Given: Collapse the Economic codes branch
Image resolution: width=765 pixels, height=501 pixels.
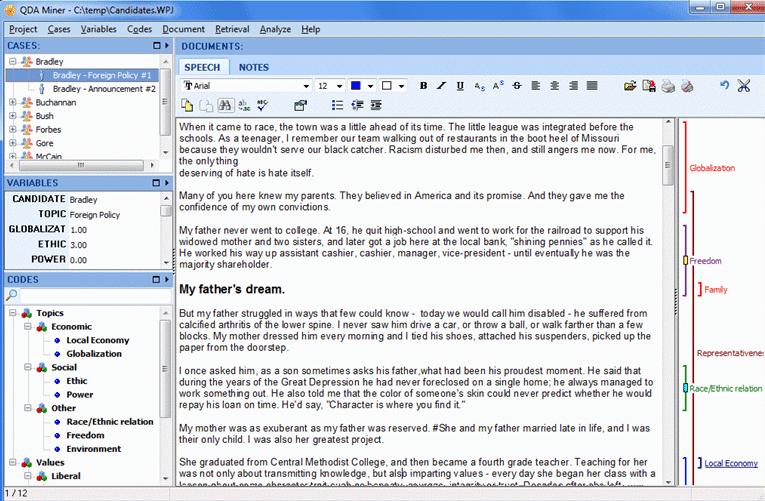Looking at the screenshot, I should 26,326.
